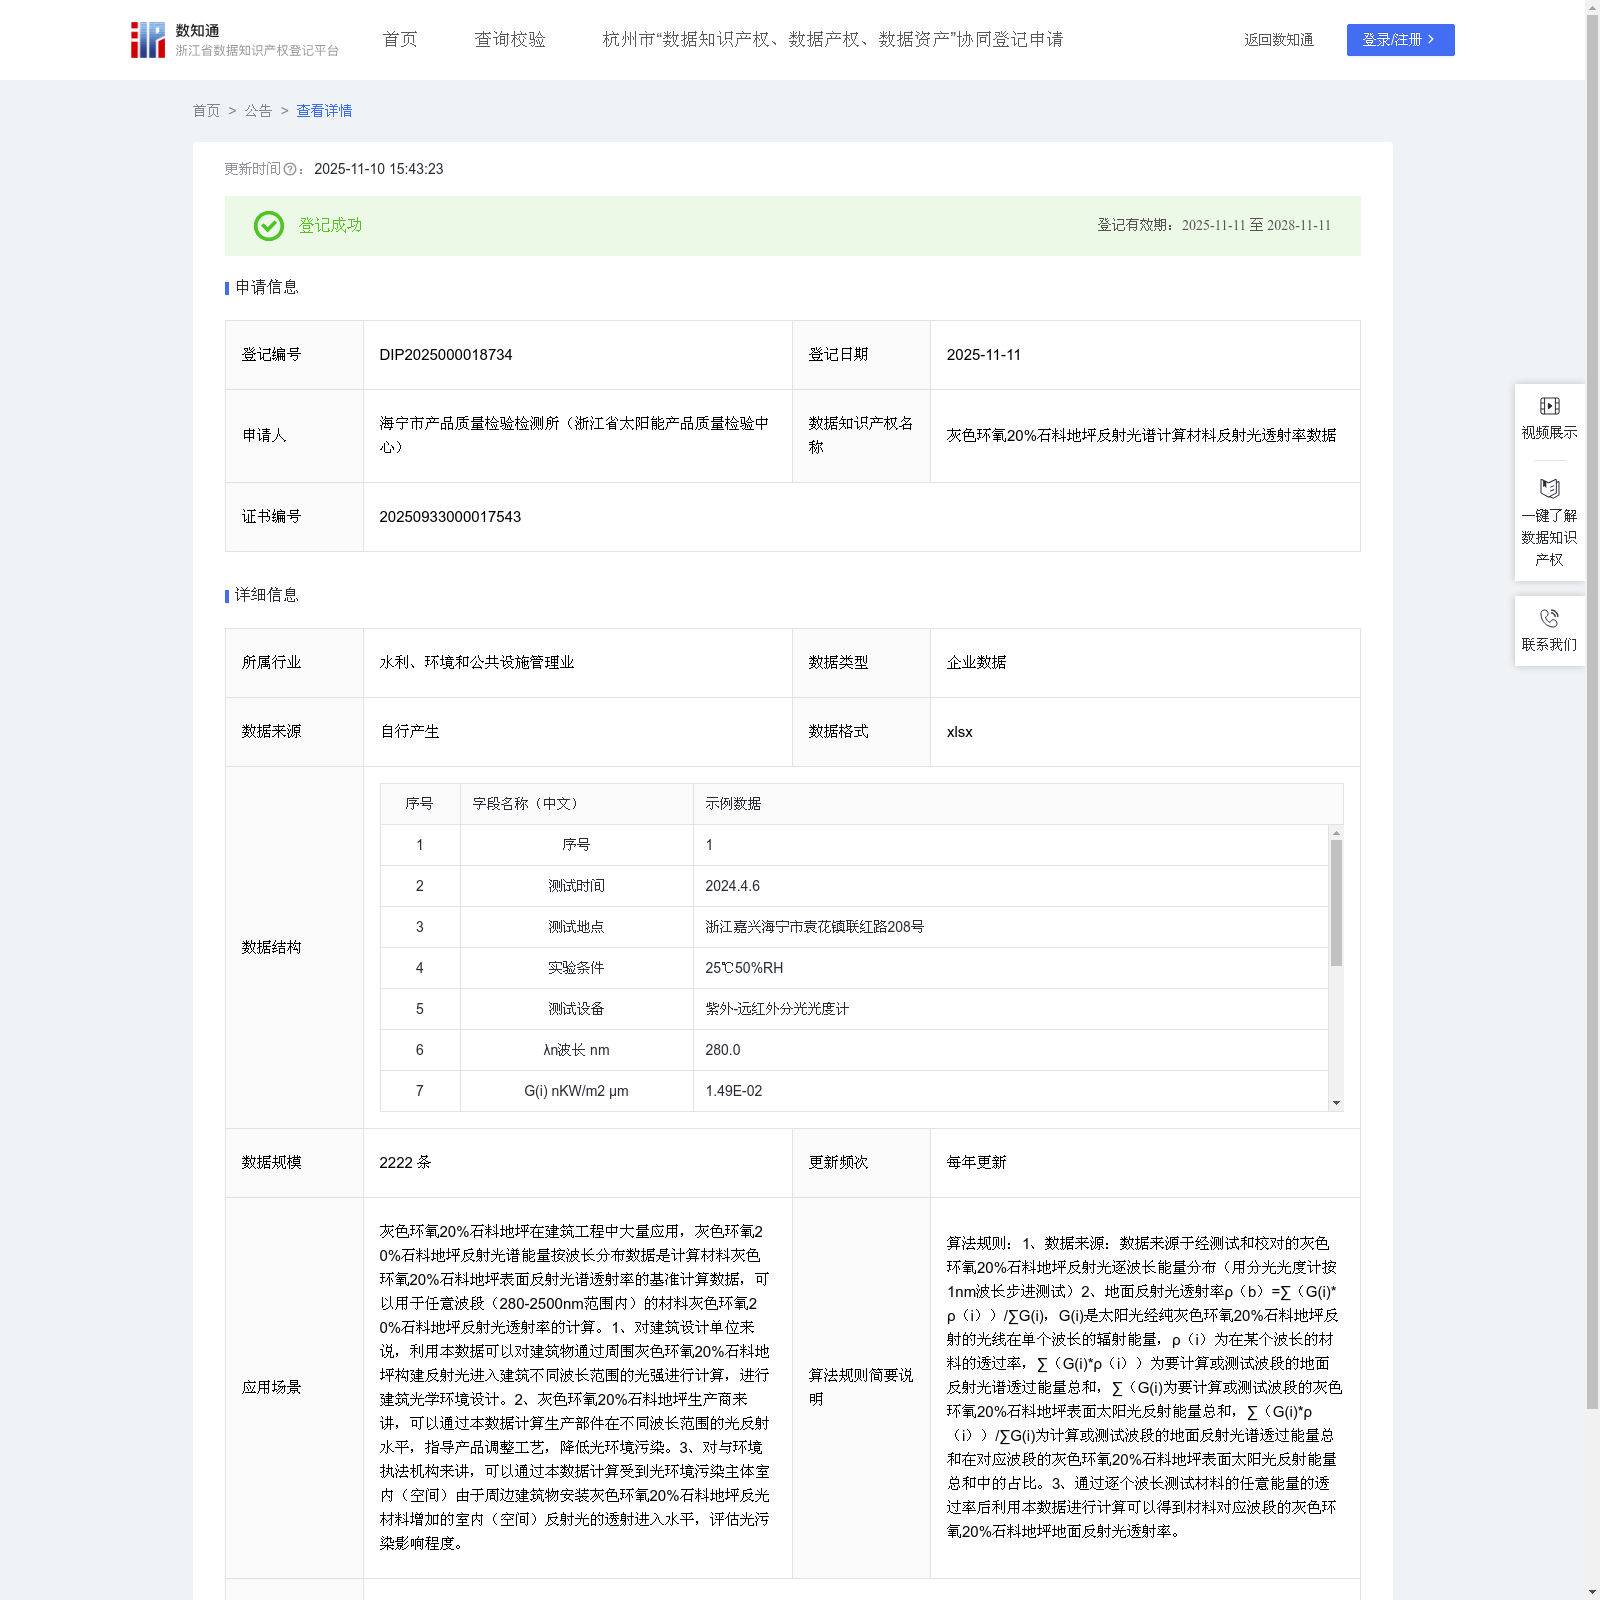
Task: Click the arrow in 登录/注册 button
Action: pos(1431,40)
